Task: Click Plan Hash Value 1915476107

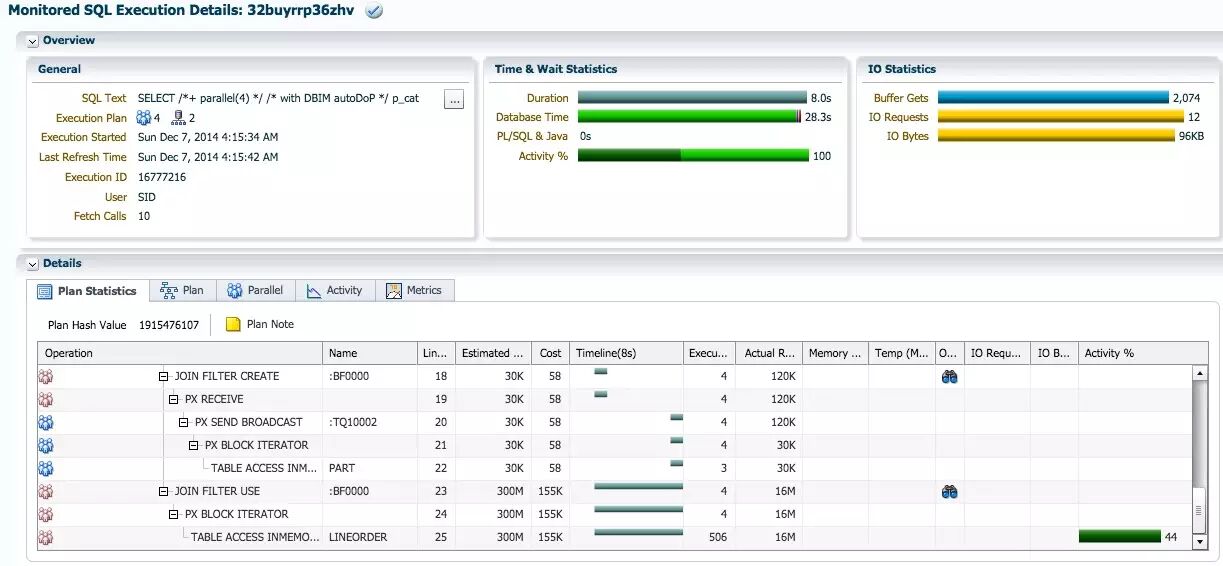Action: click(x=169, y=325)
